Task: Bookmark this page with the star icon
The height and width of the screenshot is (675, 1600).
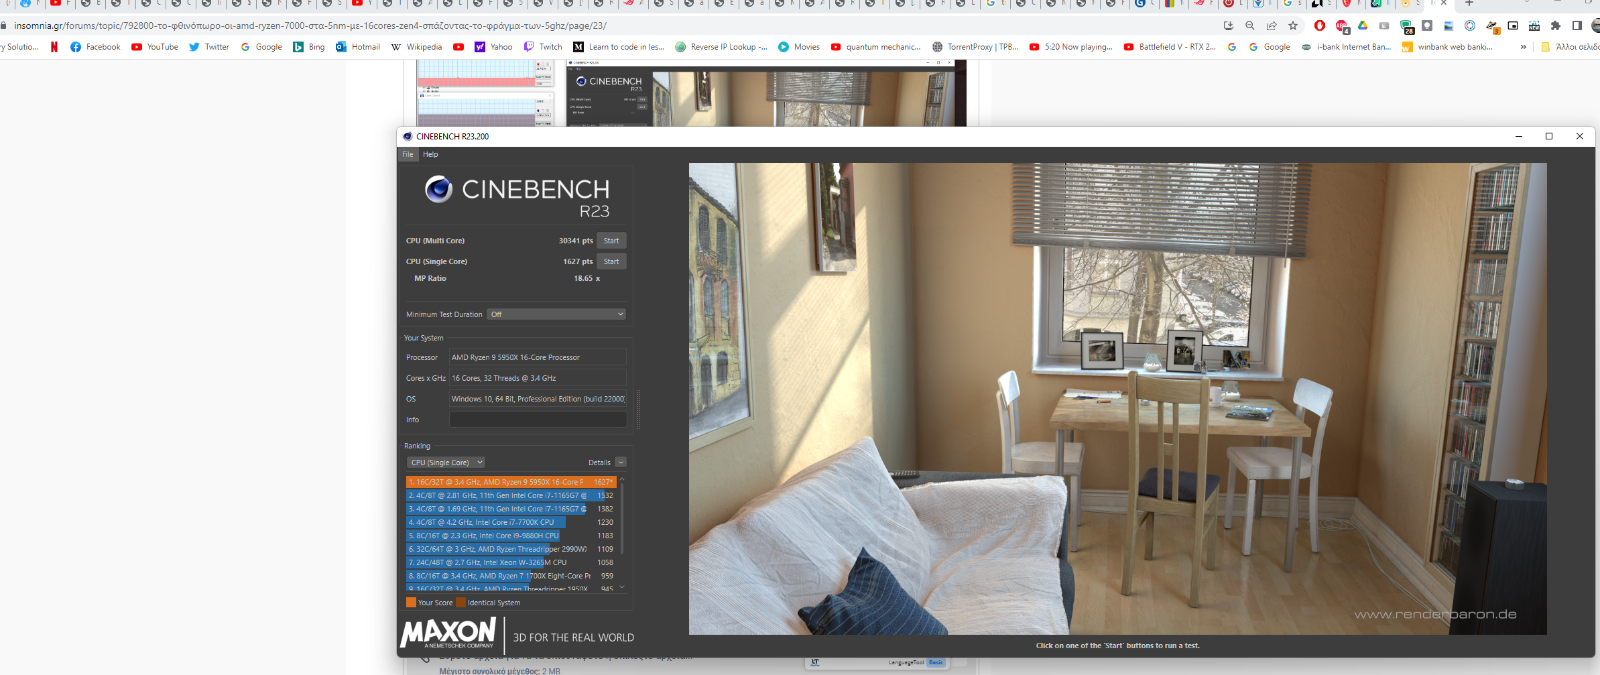Action: point(1293,26)
